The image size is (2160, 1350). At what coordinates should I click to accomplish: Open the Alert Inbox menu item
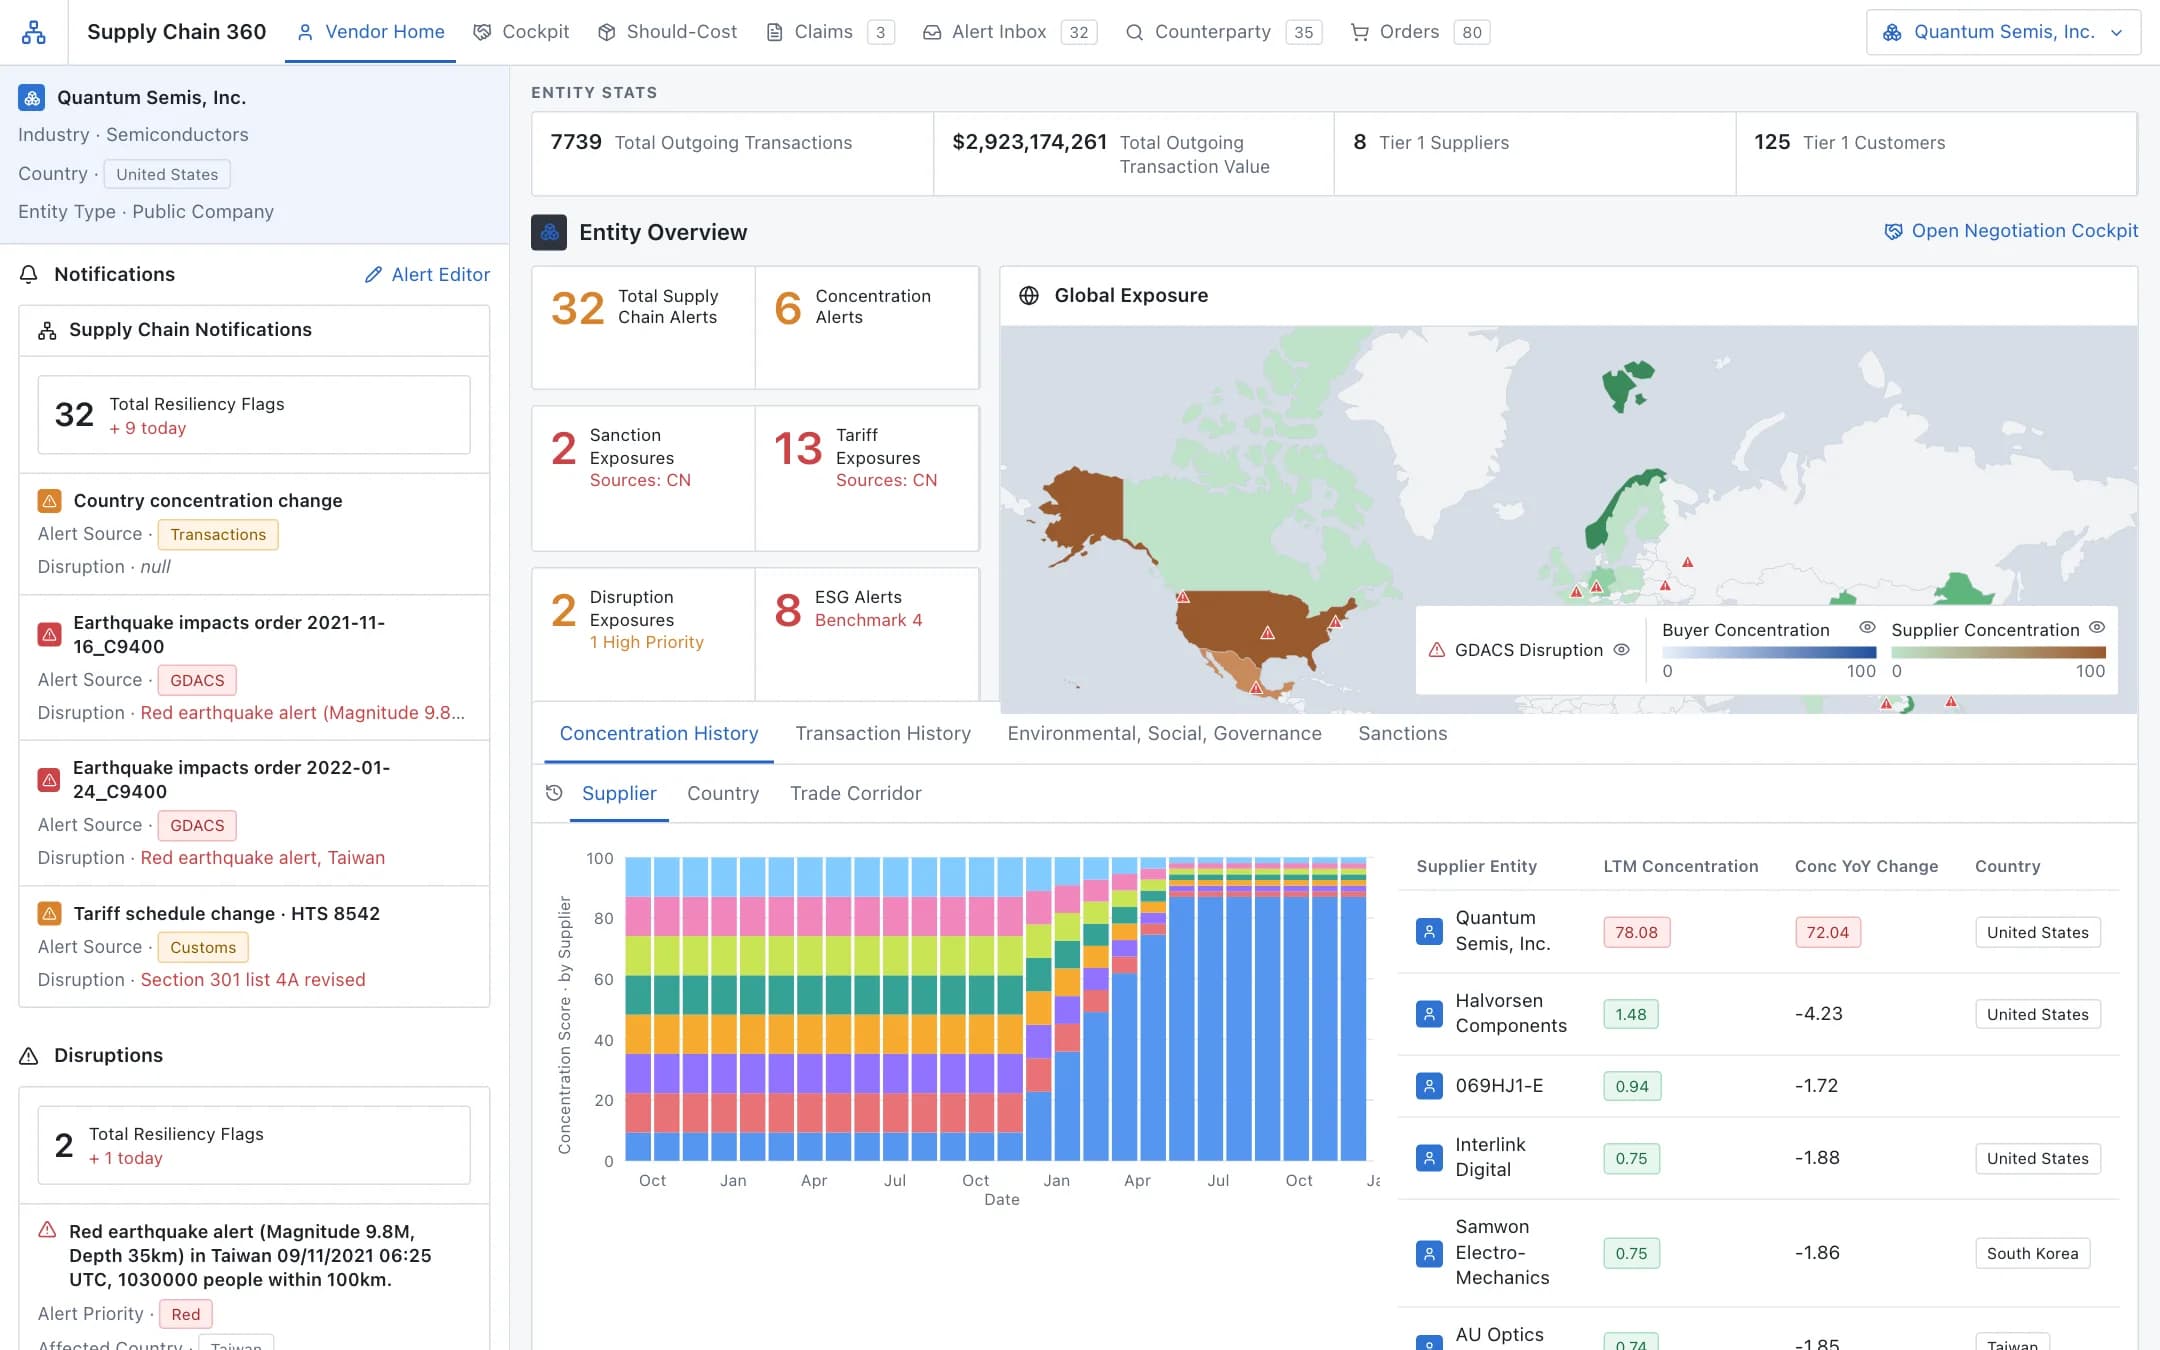click(1009, 32)
